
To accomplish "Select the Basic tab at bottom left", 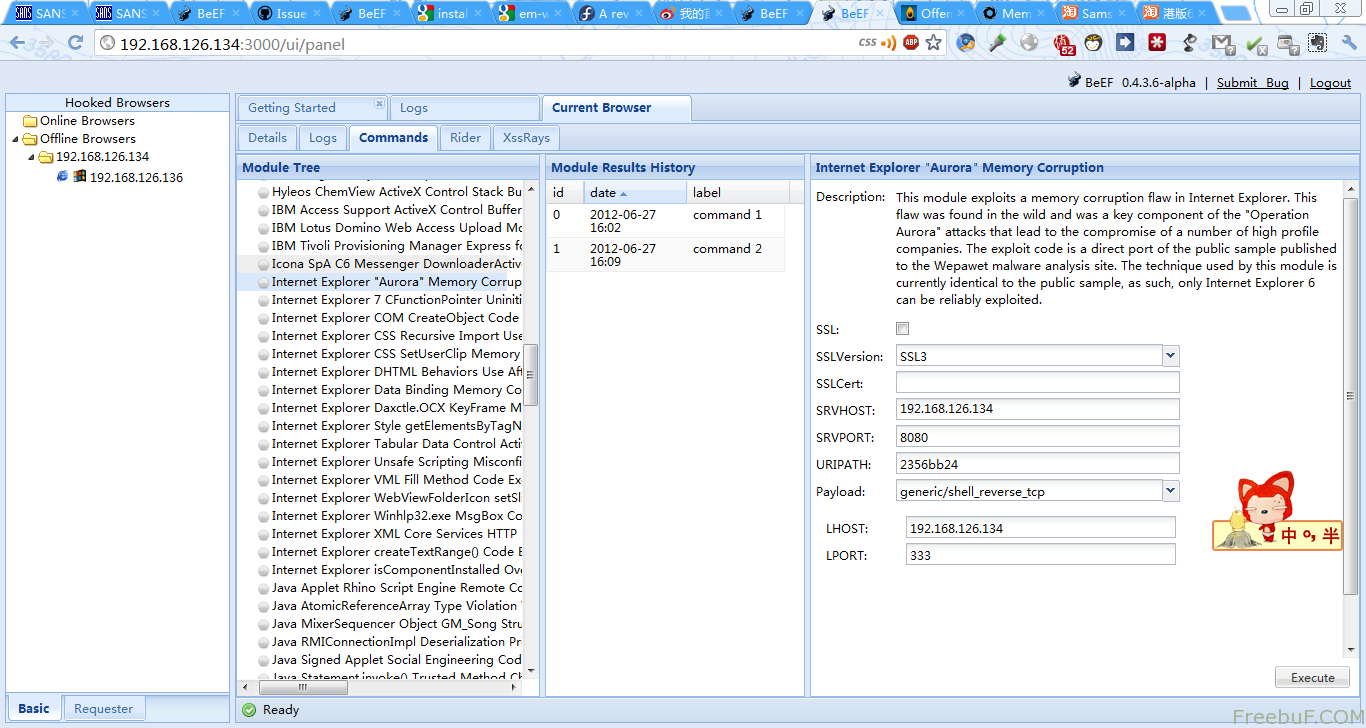I will (x=33, y=708).
